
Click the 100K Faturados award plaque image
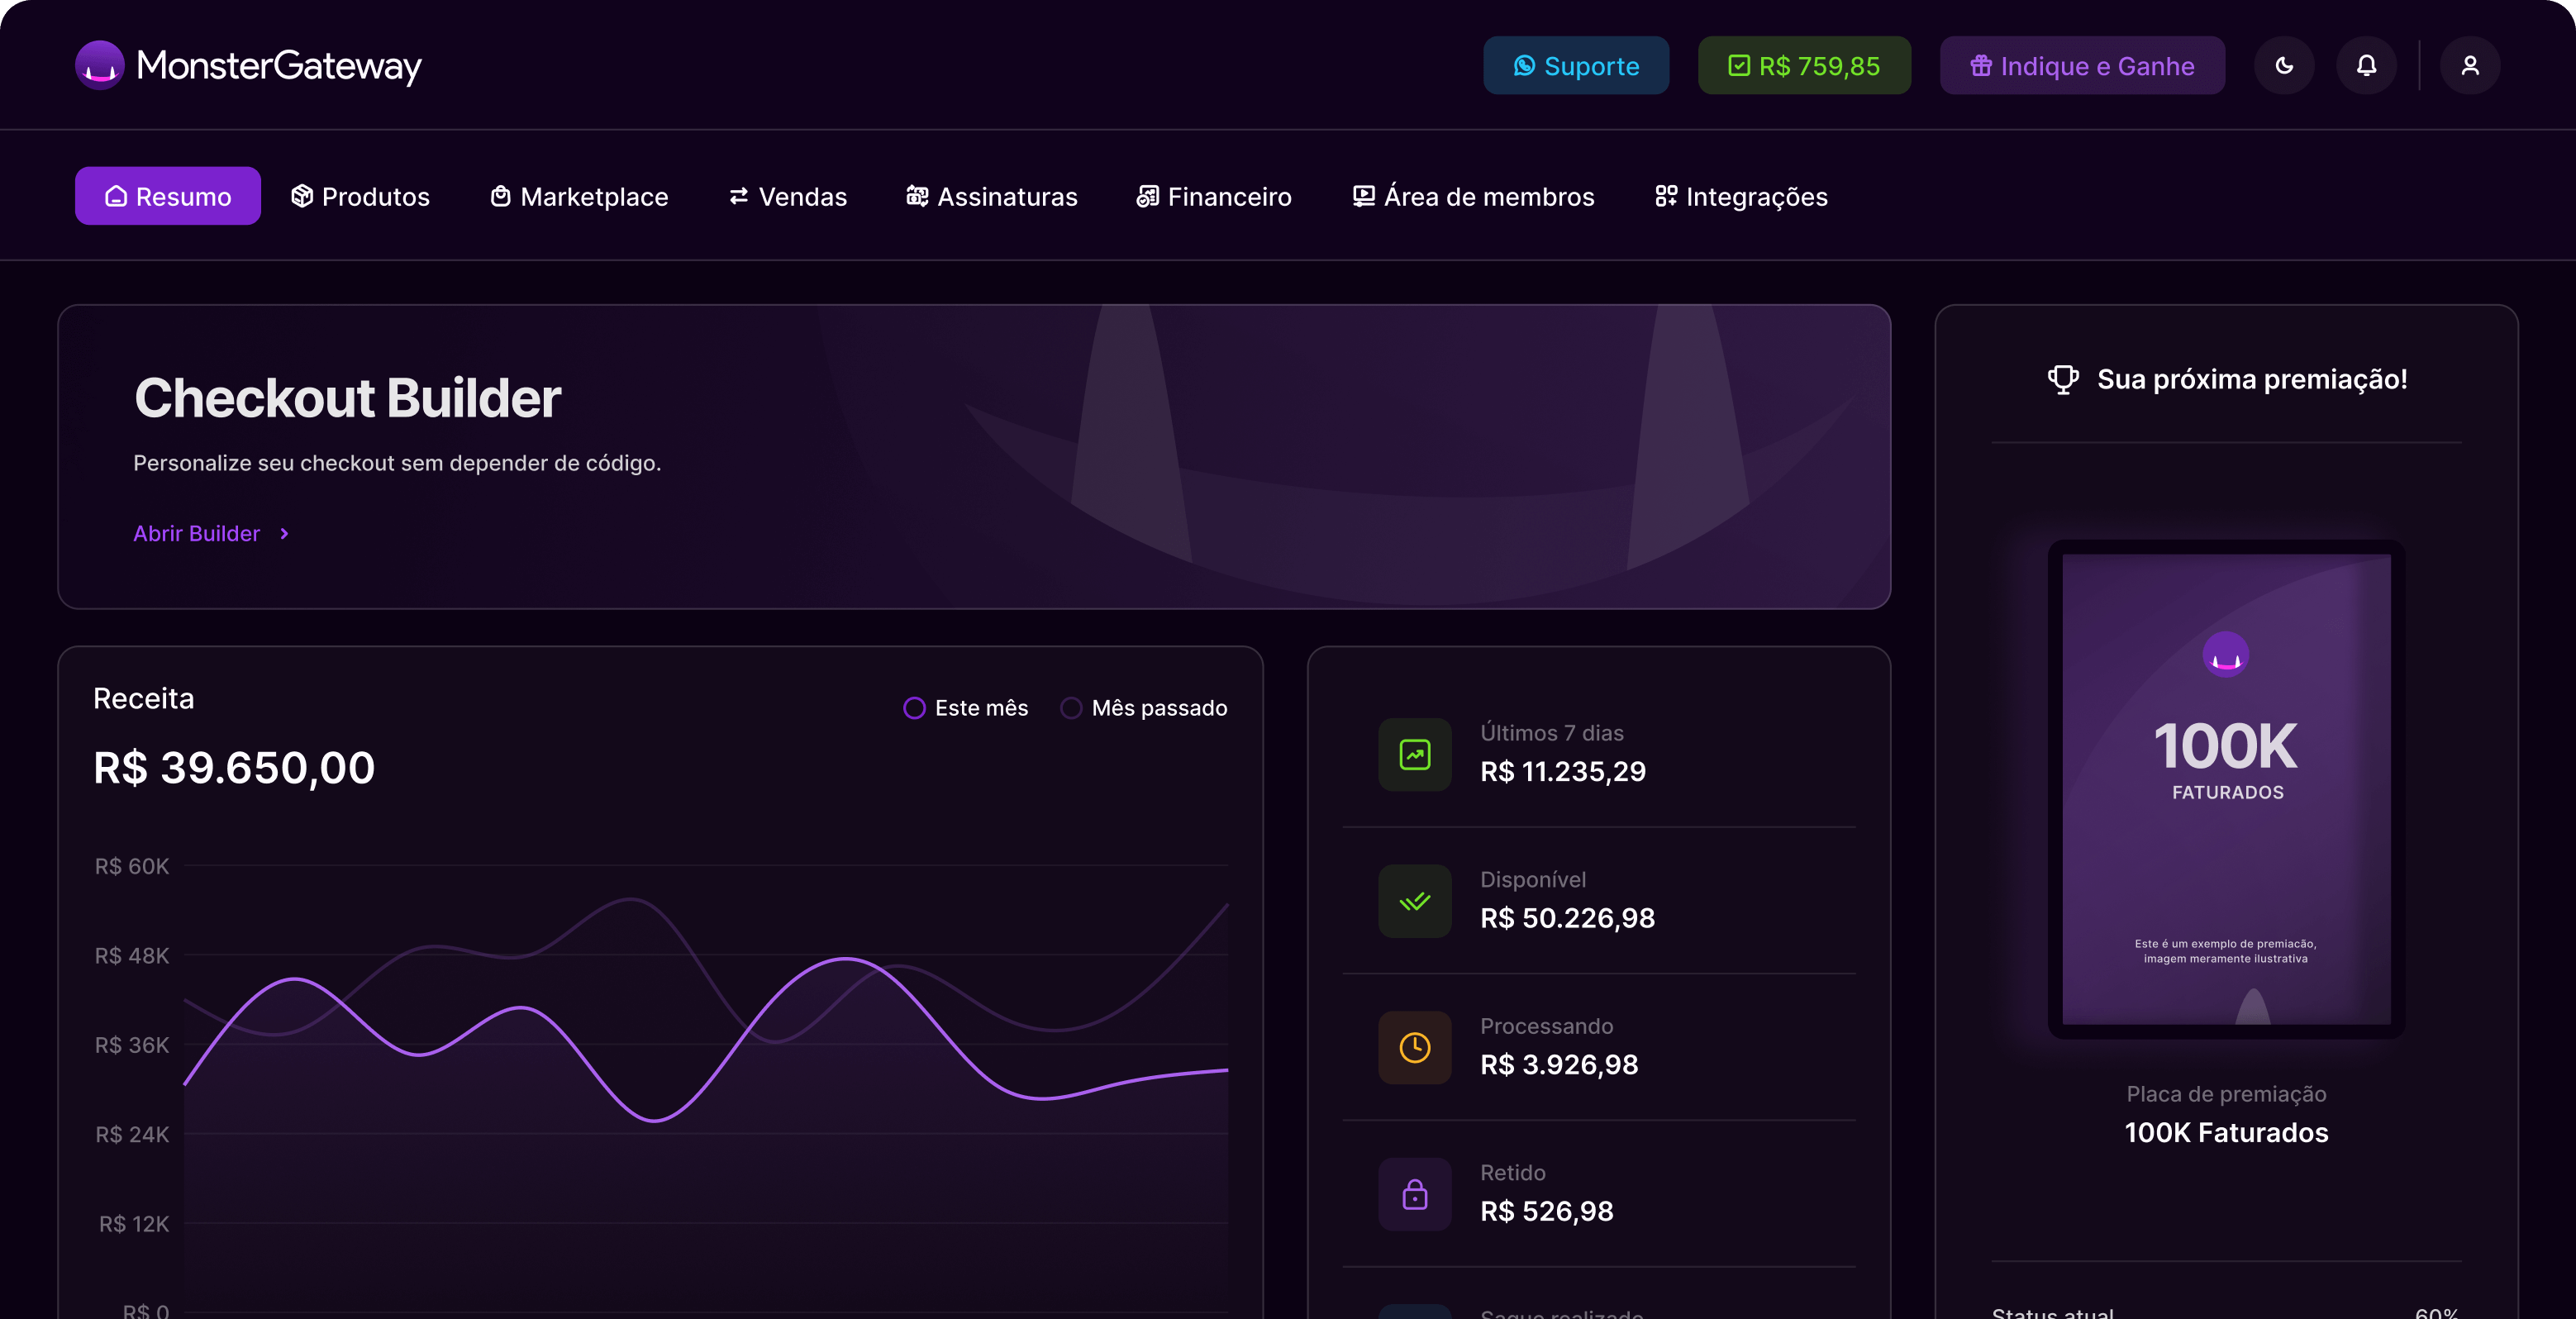pyautogui.click(x=2226, y=789)
